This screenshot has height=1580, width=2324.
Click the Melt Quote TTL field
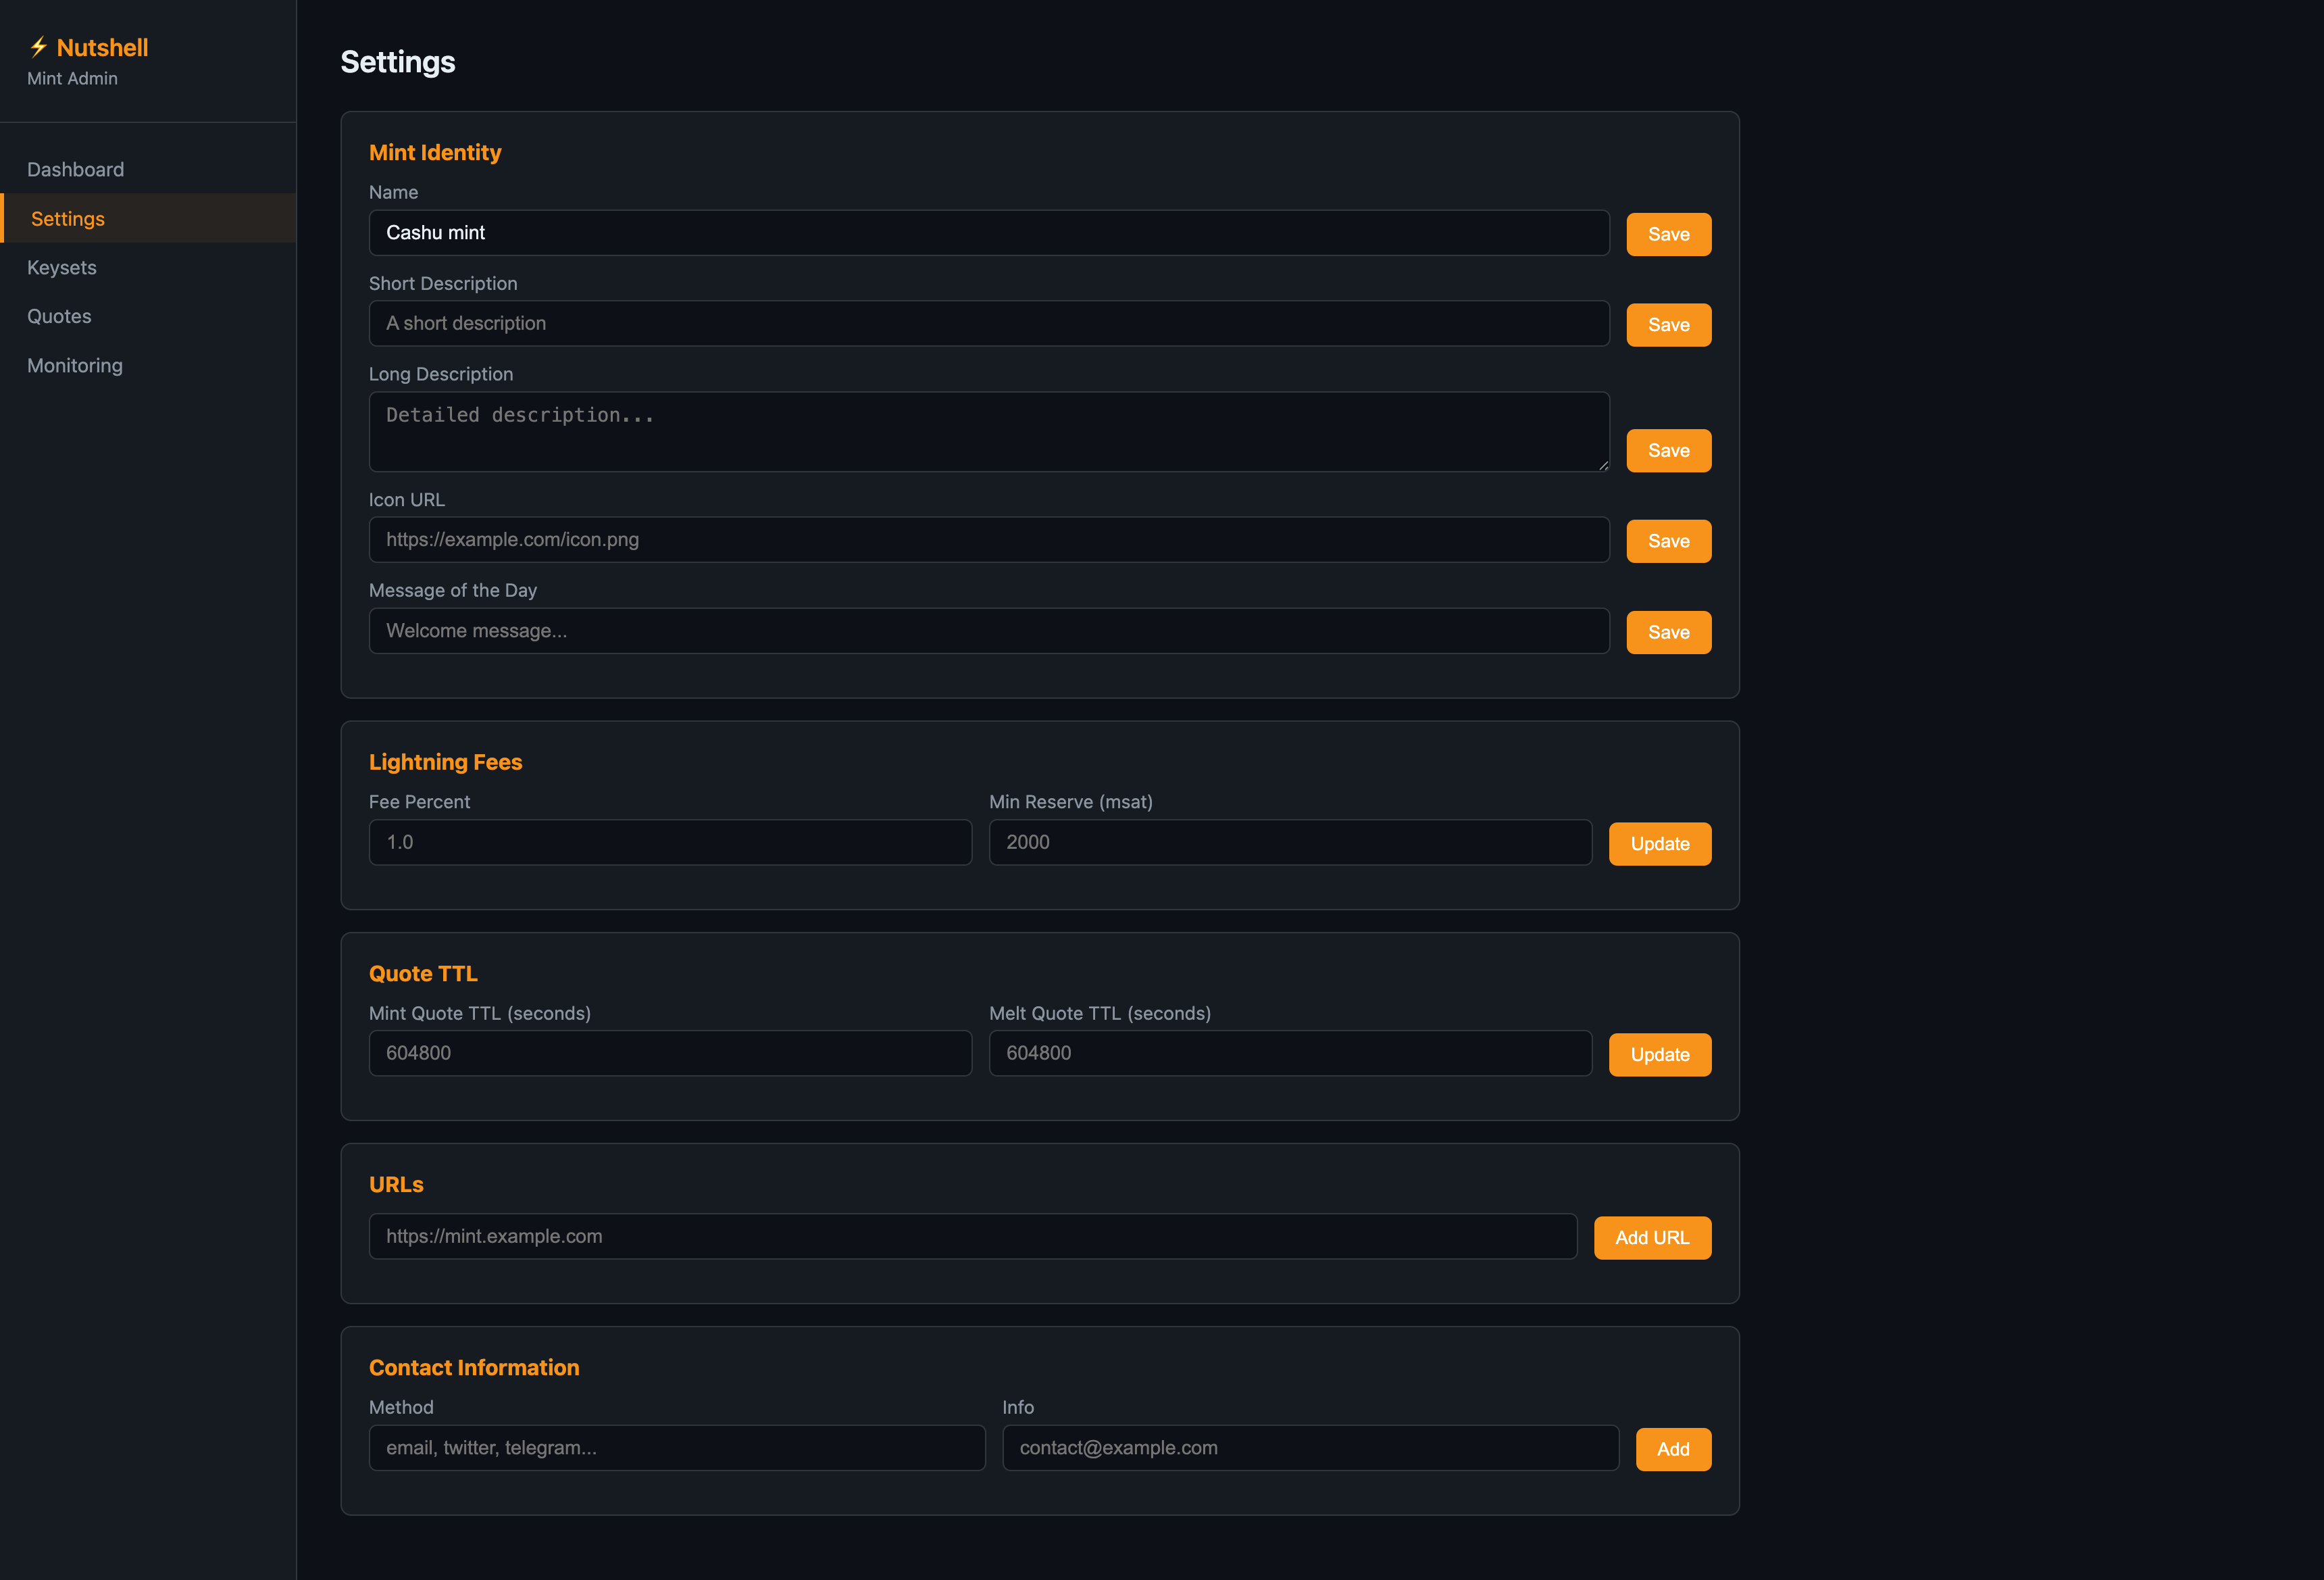coord(1289,1053)
